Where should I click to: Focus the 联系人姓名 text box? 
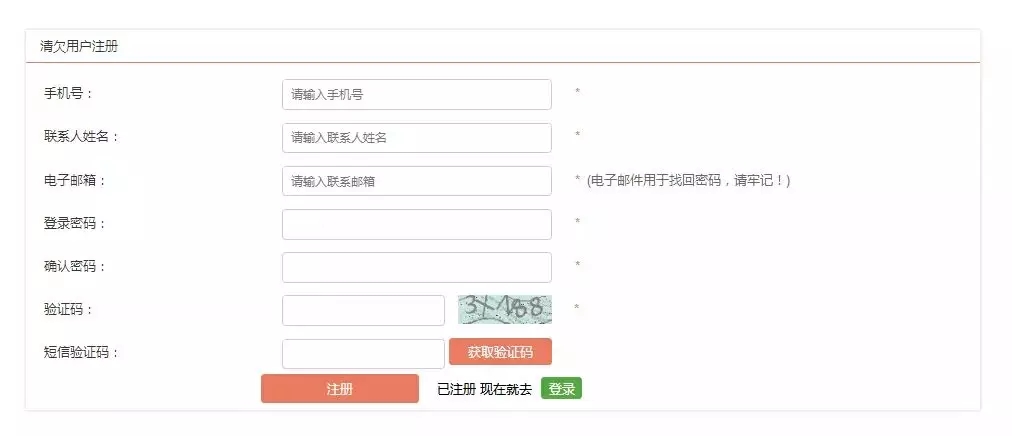point(416,137)
